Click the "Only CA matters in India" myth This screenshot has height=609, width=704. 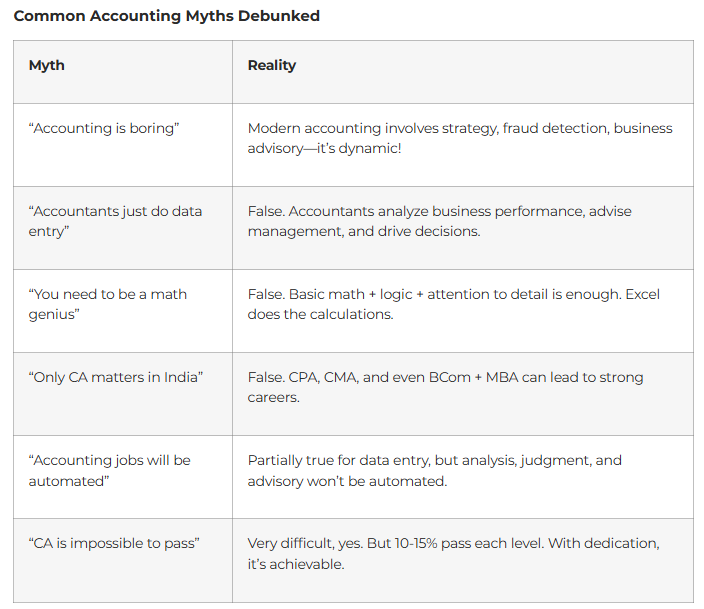116,377
